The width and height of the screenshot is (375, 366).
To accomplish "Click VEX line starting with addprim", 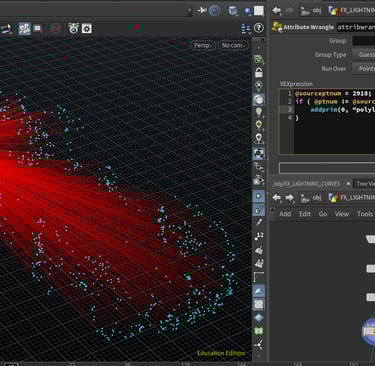I will [x=342, y=110].
